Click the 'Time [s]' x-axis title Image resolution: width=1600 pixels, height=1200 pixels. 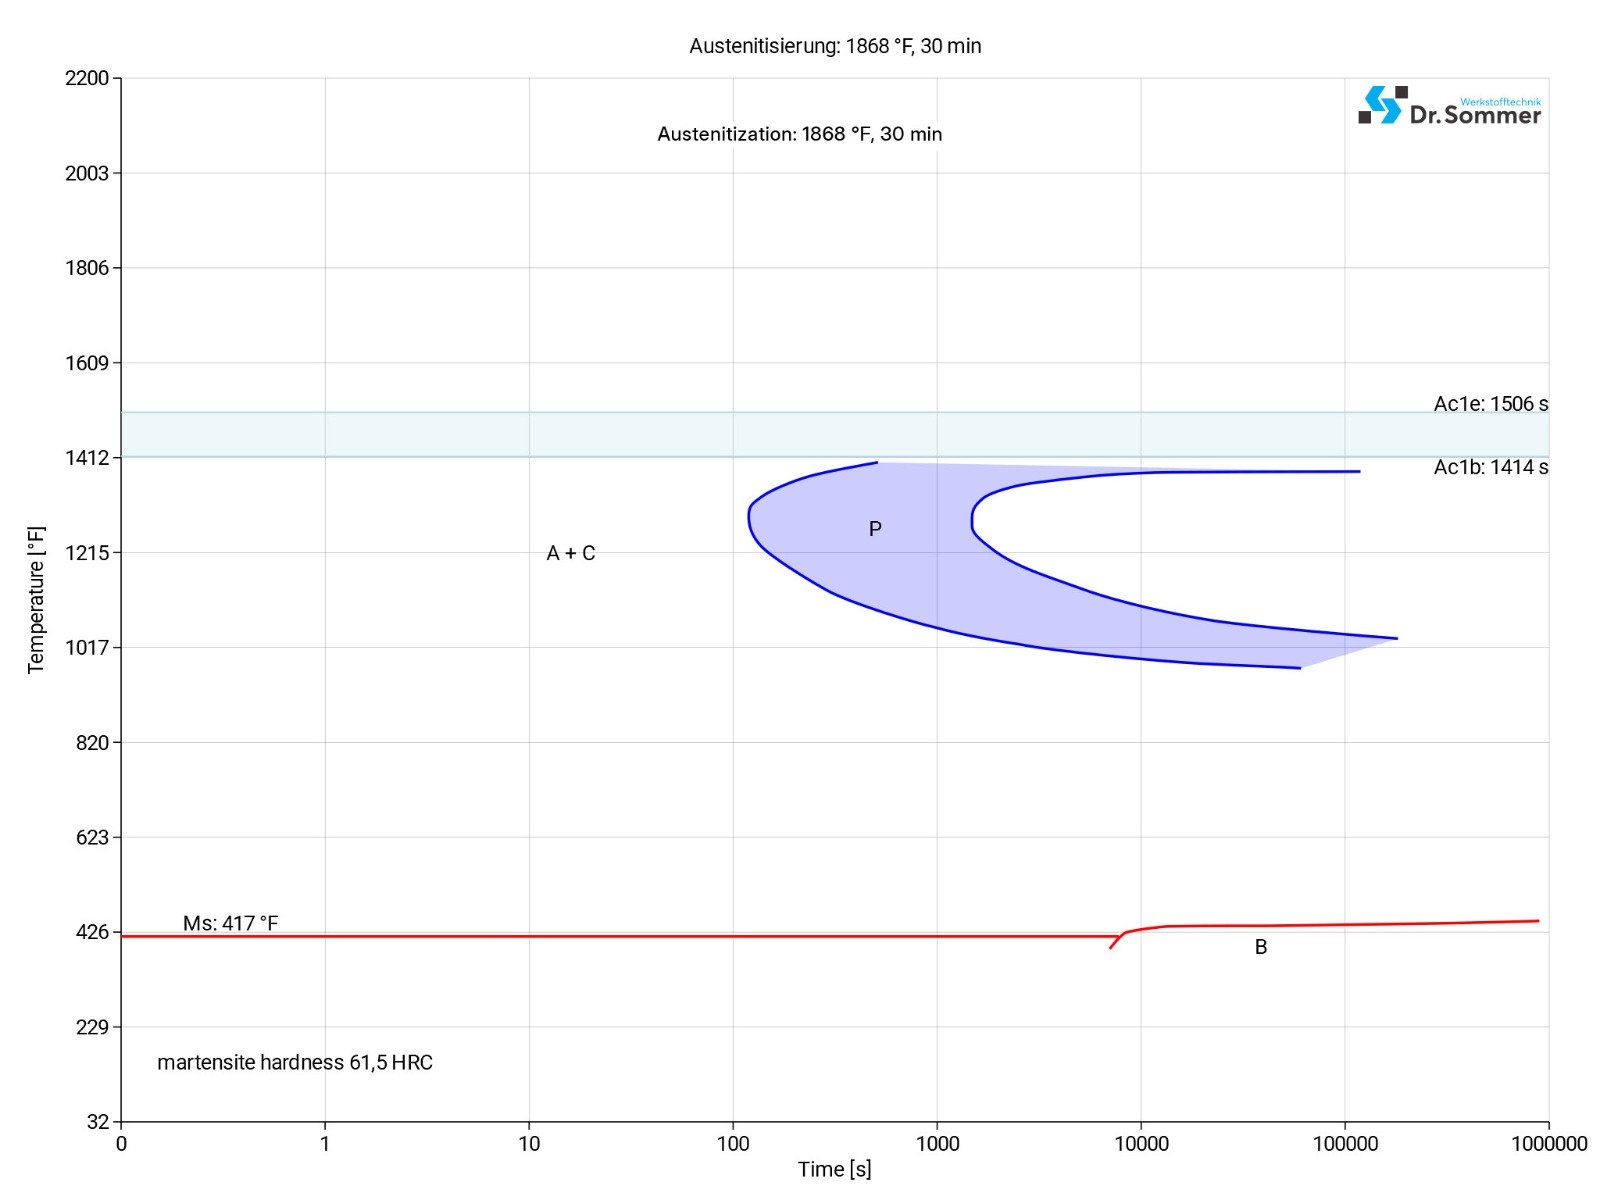pyautogui.click(x=834, y=1169)
